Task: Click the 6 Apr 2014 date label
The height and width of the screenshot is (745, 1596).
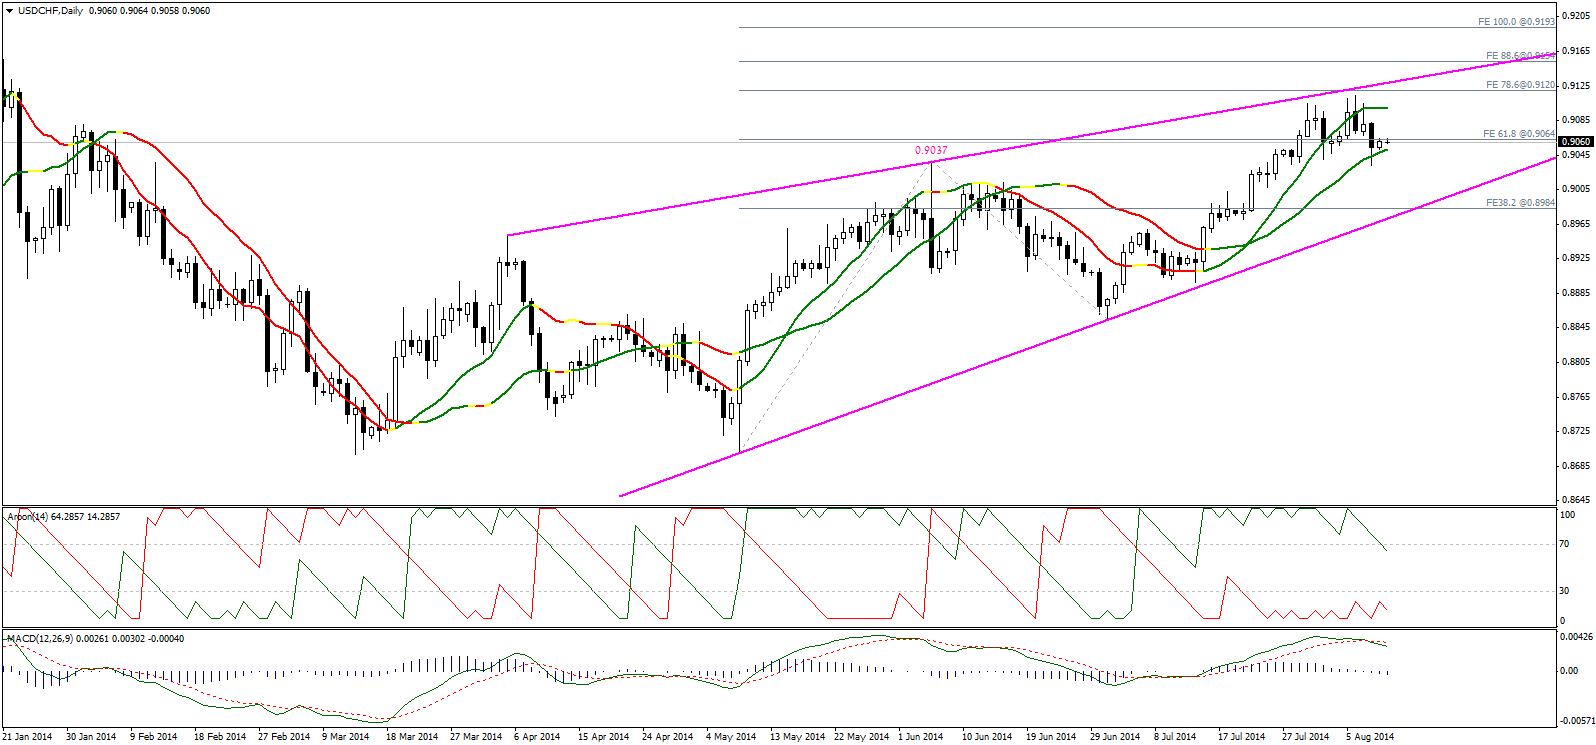Action: (x=537, y=737)
